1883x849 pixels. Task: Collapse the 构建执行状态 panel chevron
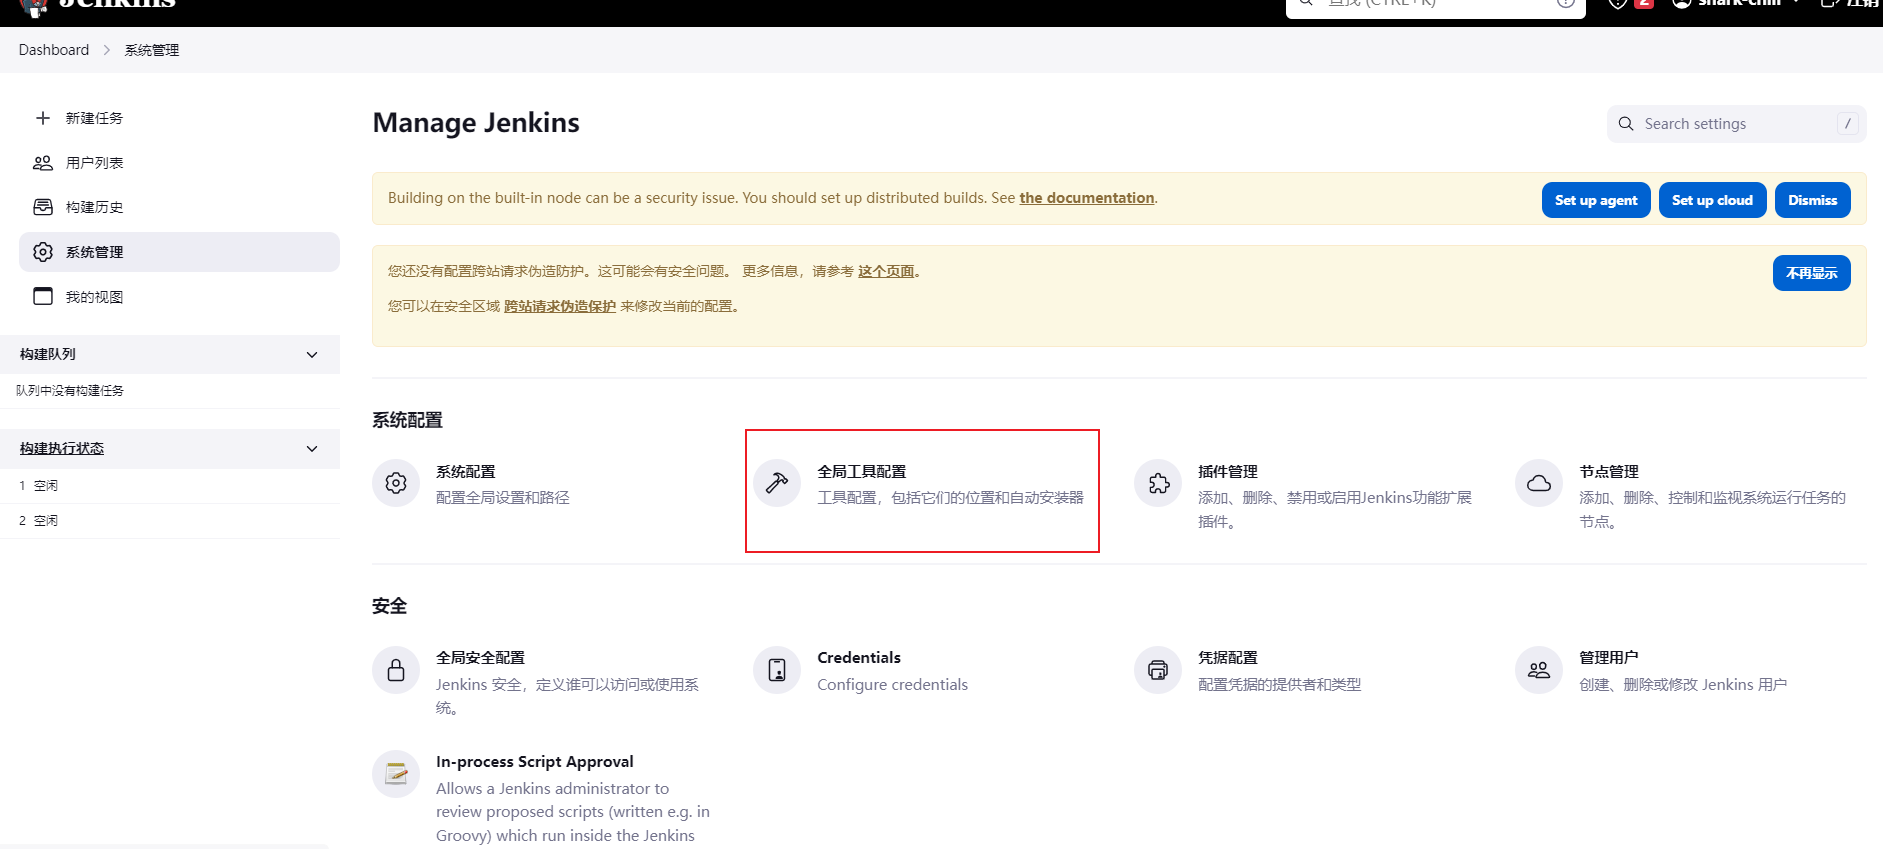coord(312,449)
